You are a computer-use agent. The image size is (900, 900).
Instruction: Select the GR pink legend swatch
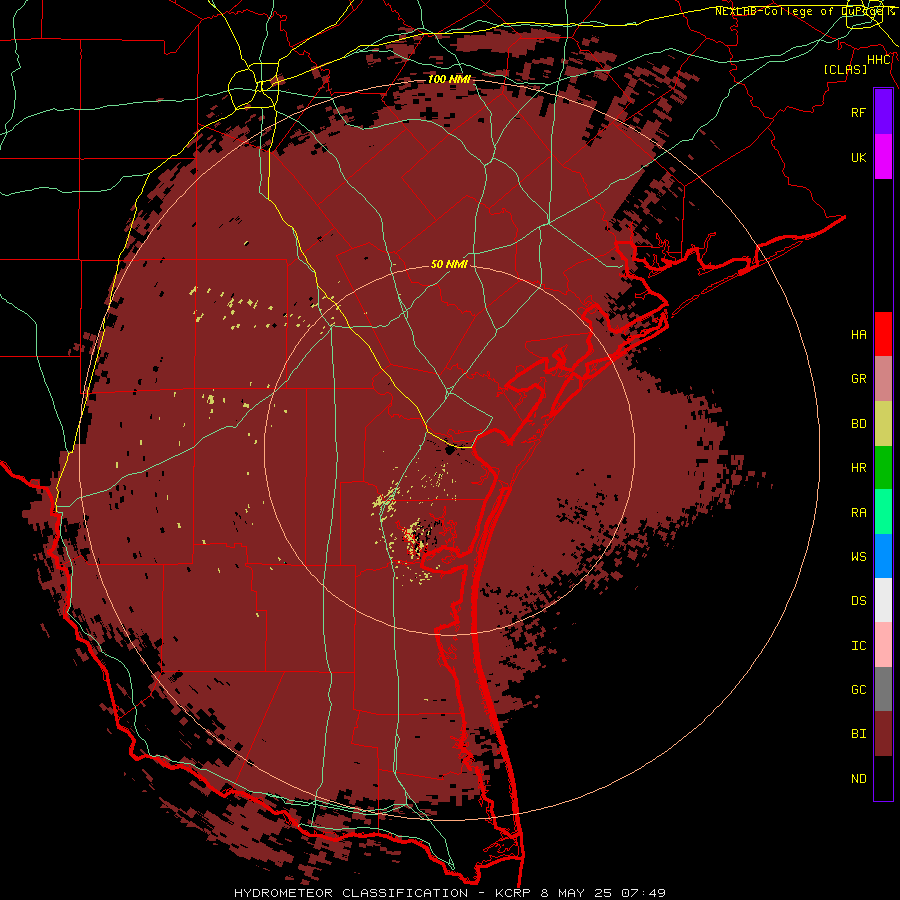(883, 378)
